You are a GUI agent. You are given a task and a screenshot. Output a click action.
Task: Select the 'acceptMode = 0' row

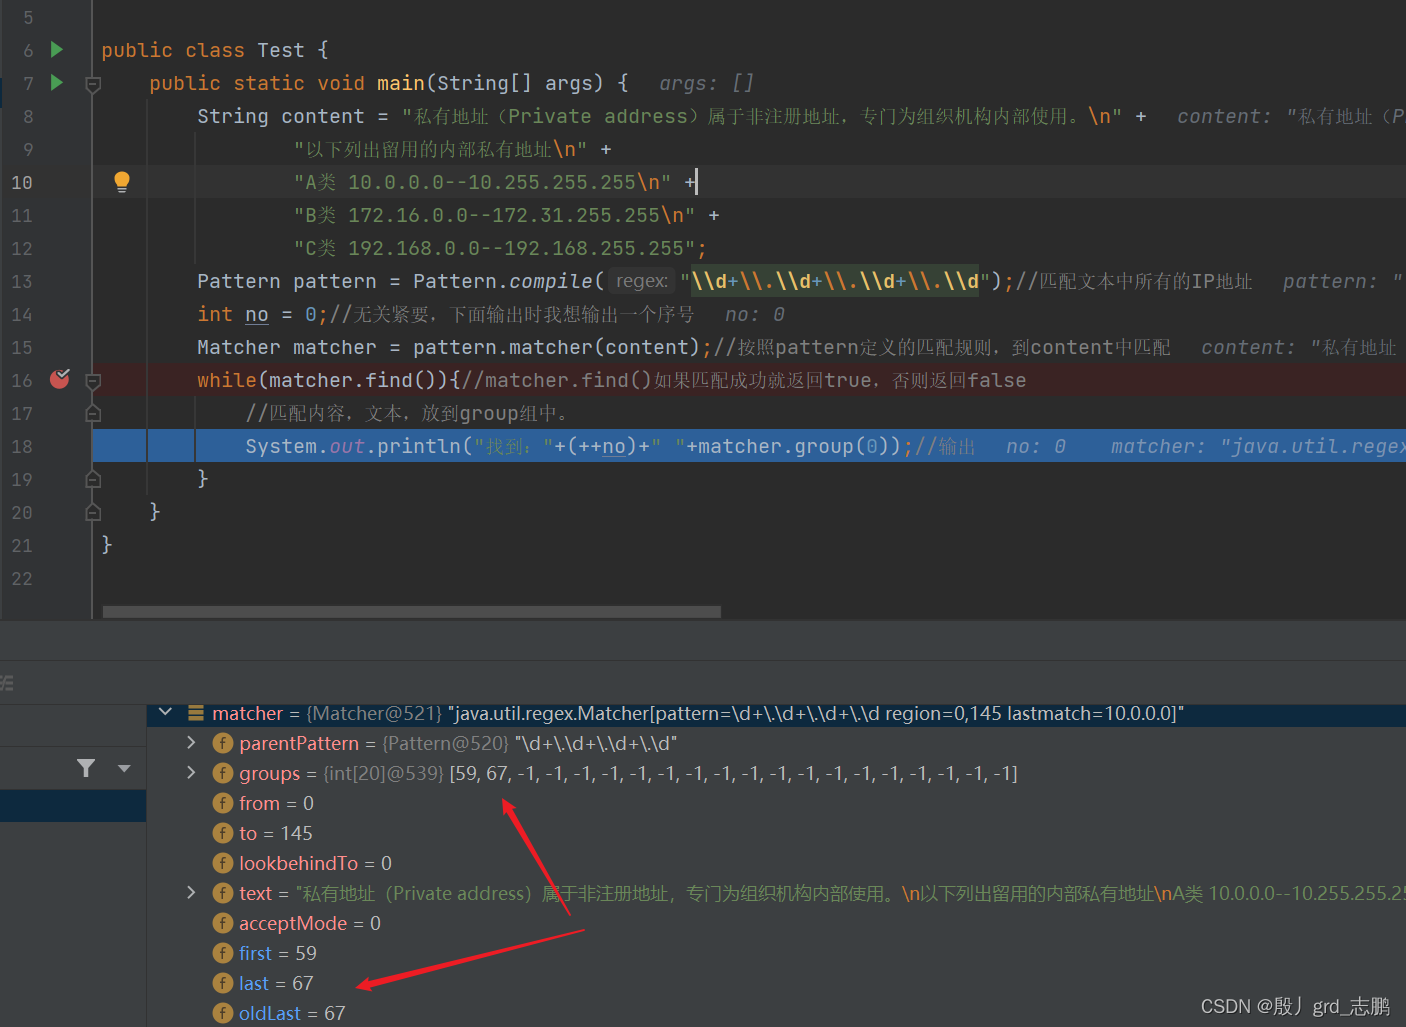click(x=776, y=923)
